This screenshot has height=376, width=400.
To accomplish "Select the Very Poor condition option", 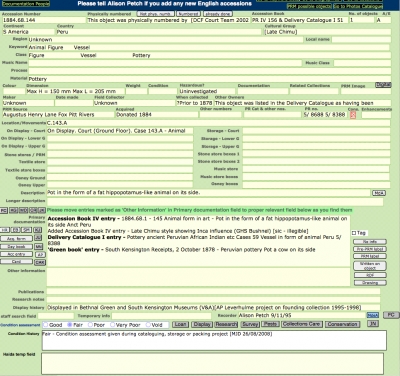I will [112, 325].
